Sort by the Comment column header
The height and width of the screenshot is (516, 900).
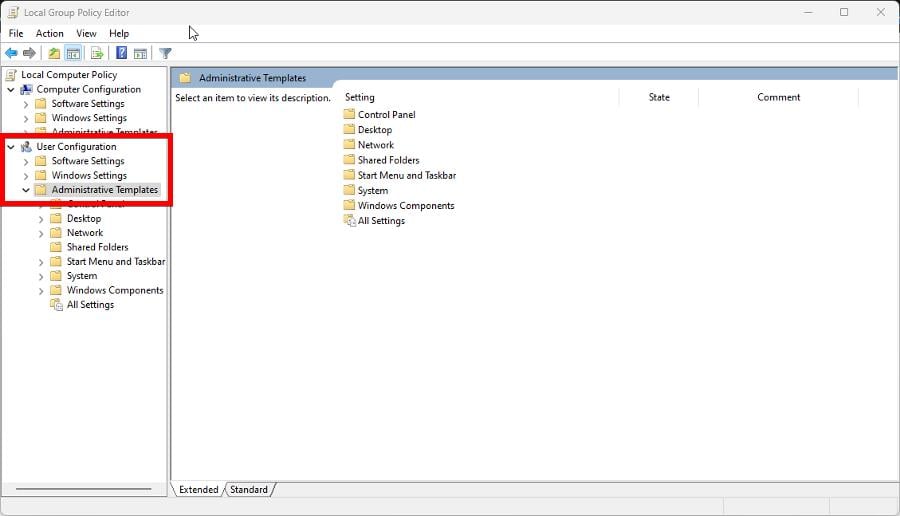click(778, 98)
